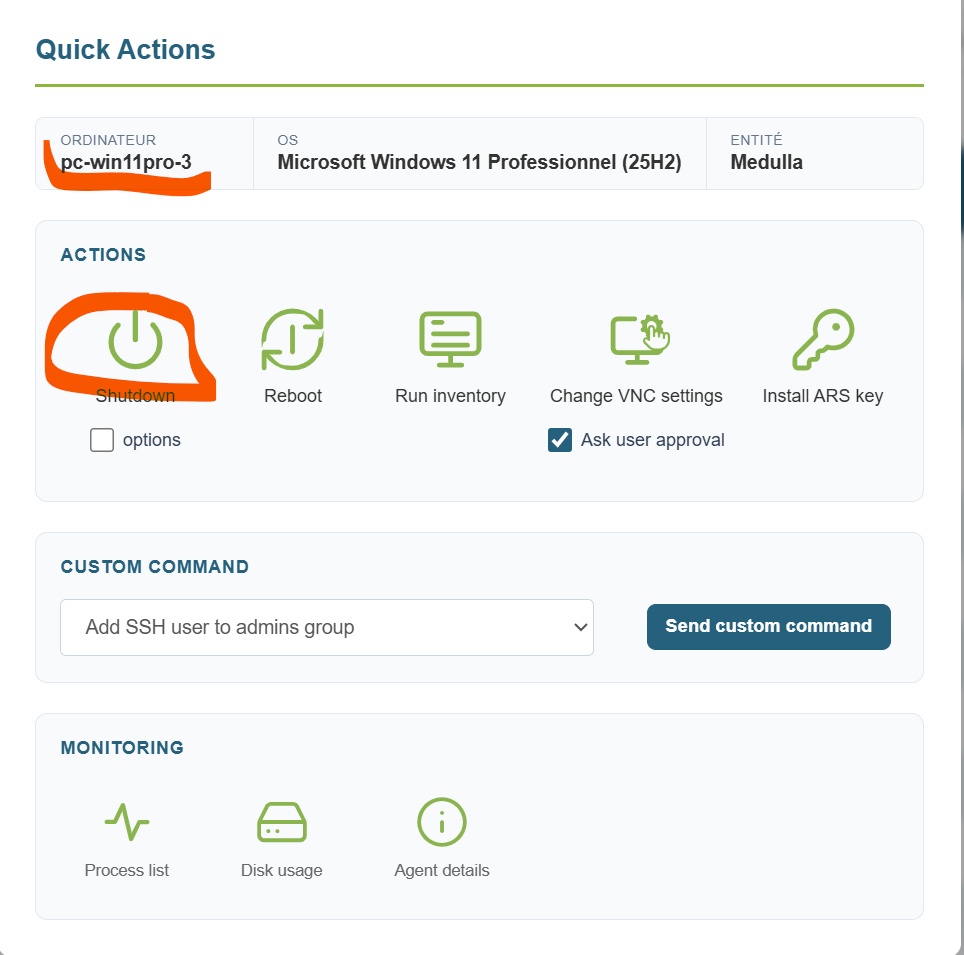Open the custom command dropdown list
Screen dimensions: 964x955
coord(326,628)
